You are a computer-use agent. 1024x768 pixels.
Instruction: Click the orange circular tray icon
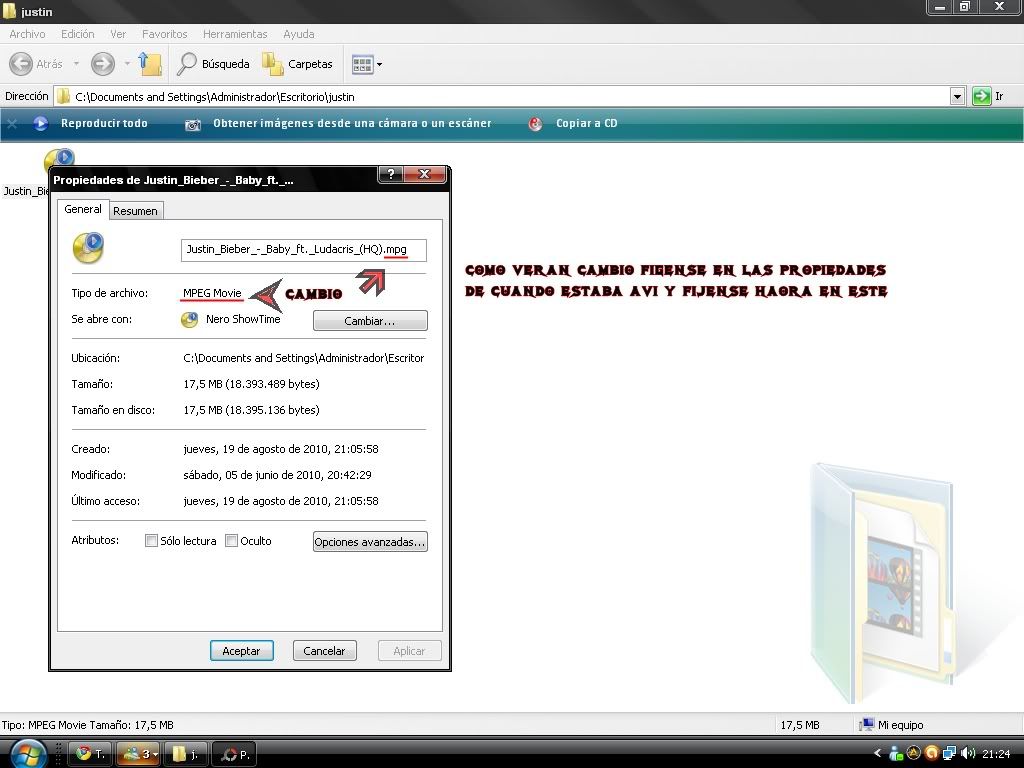[x=932, y=754]
